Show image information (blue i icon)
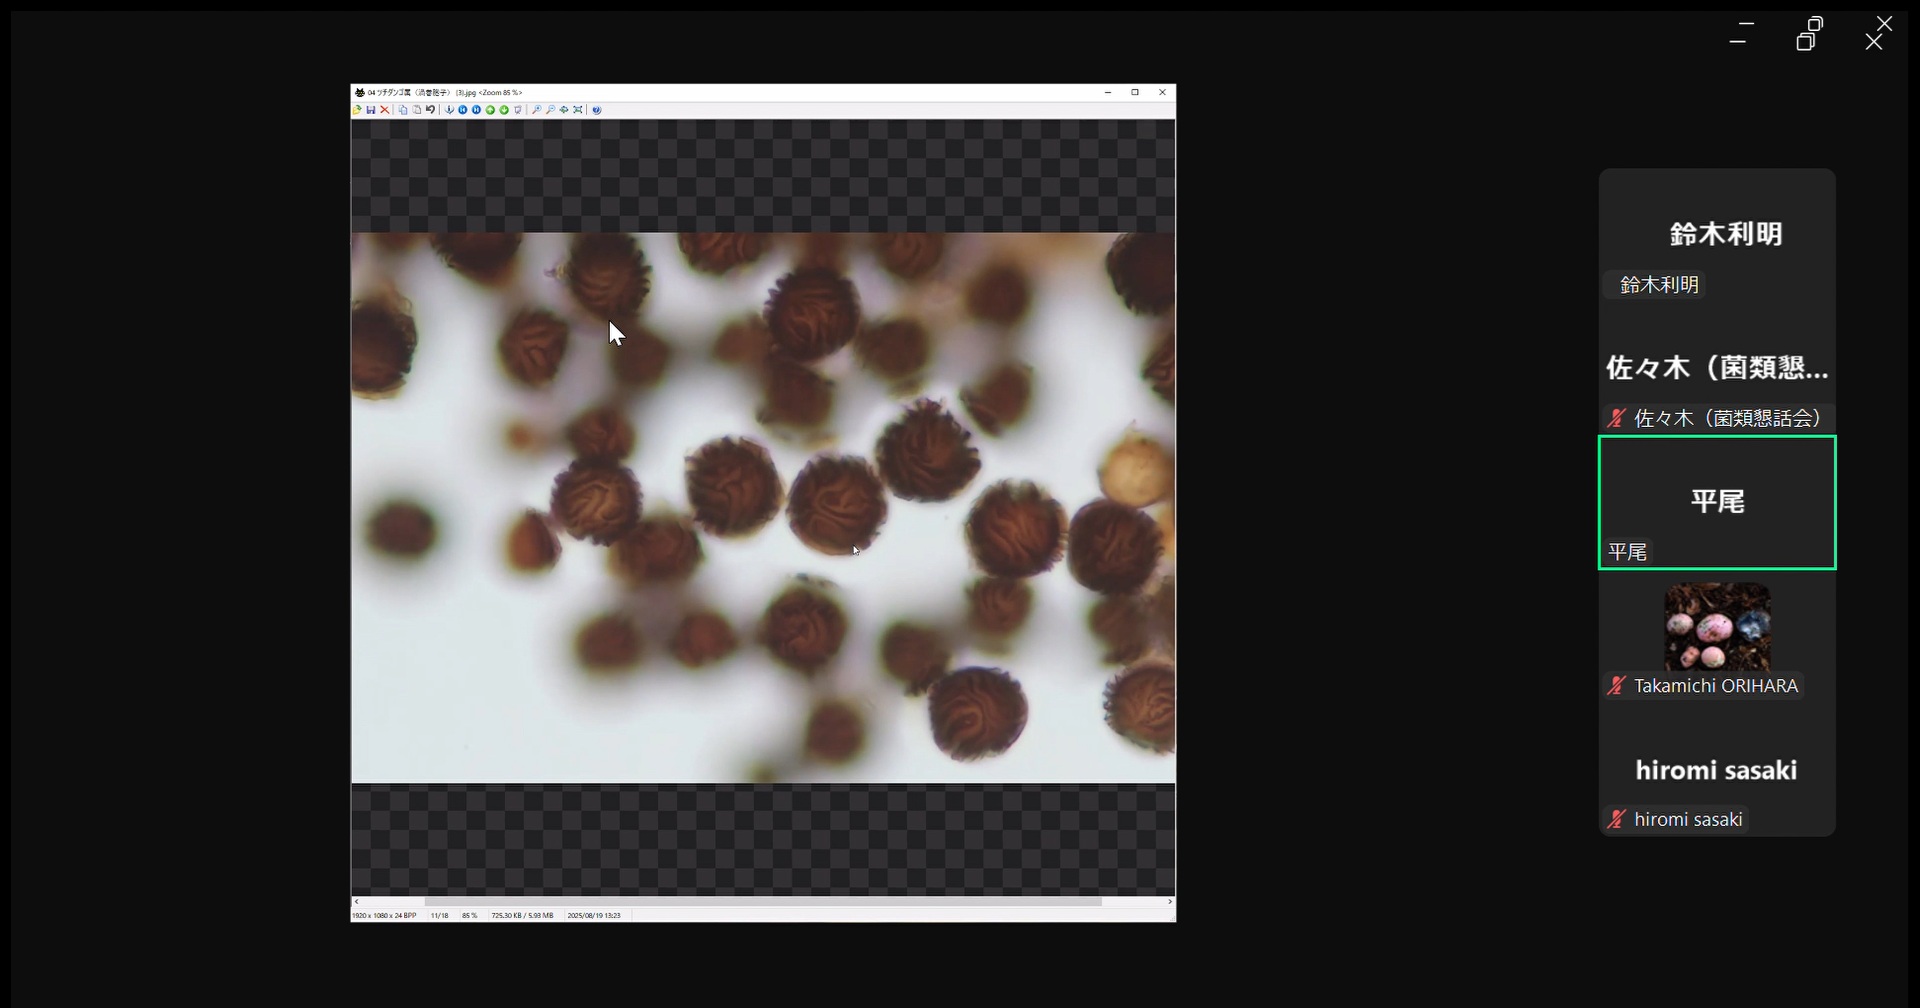The width and height of the screenshot is (1920, 1008). 449,110
